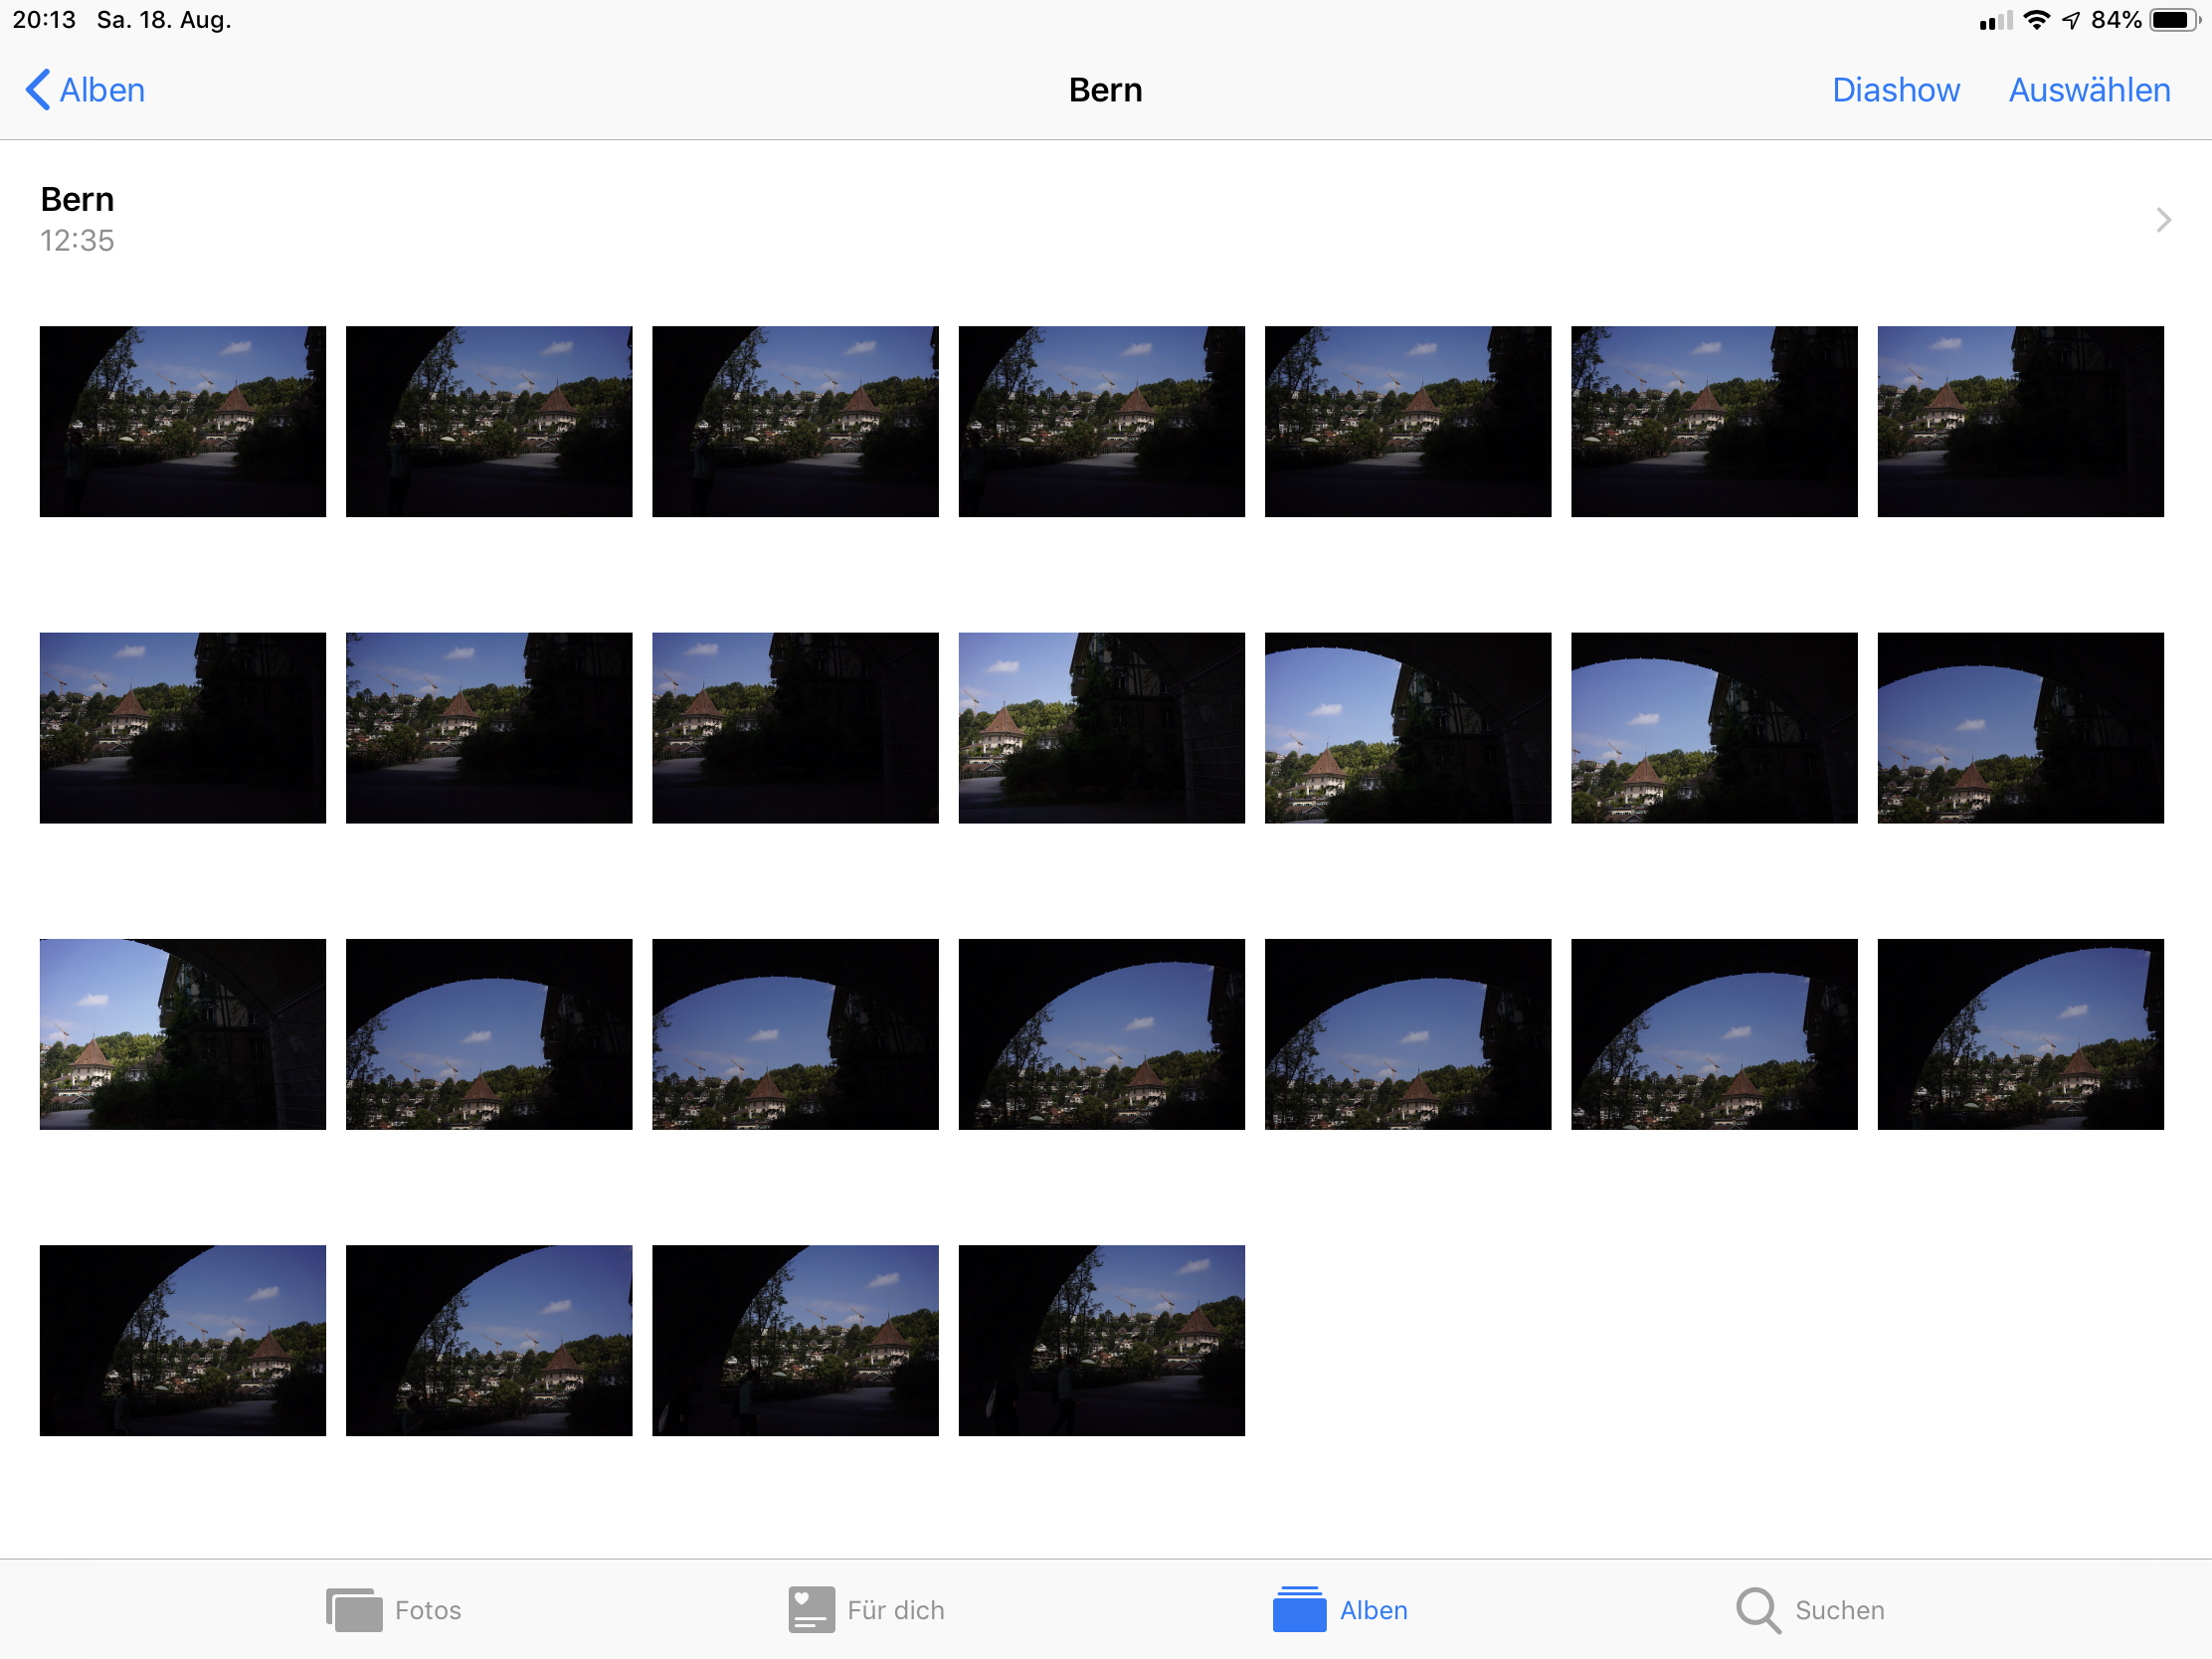Tap the Wi-Fi icon in status bar
The height and width of the screenshot is (1659, 2212).
tap(2036, 20)
